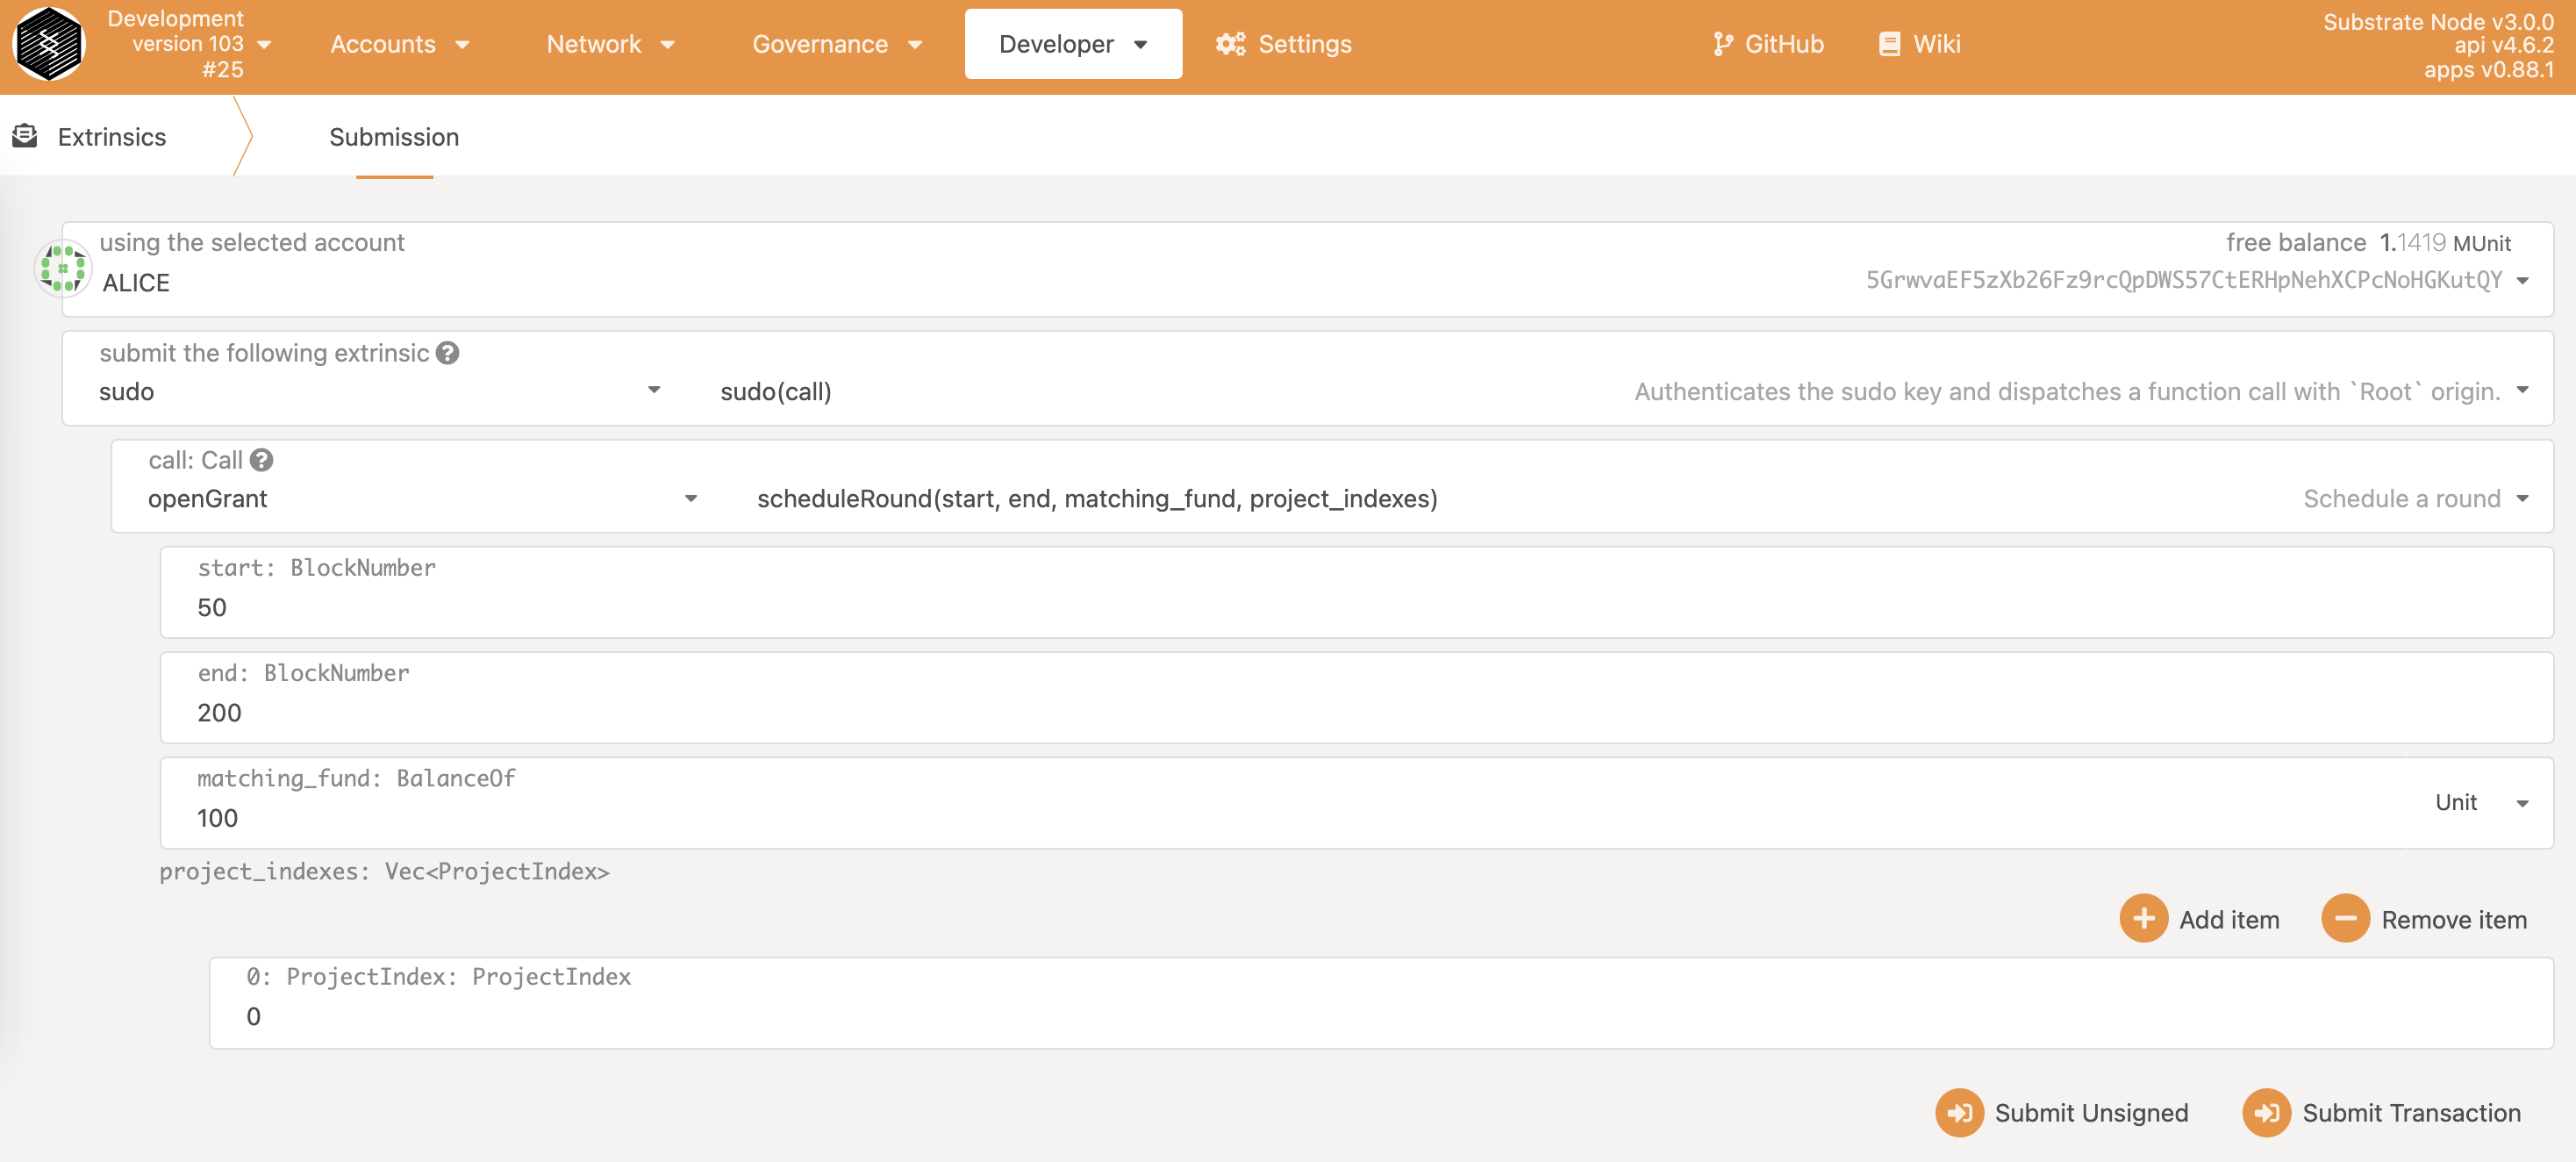Click help icon next to 'call: Call'
The width and height of the screenshot is (2576, 1162).
[x=261, y=460]
